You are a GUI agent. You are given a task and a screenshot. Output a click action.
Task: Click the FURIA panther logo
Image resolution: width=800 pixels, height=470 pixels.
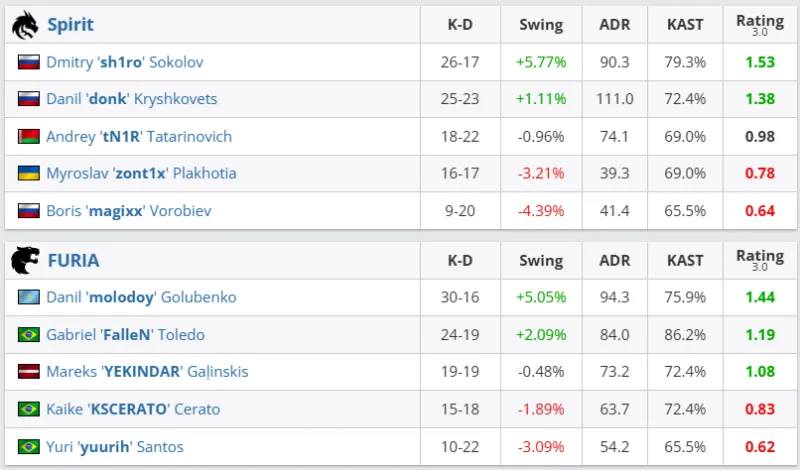coord(25,261)
